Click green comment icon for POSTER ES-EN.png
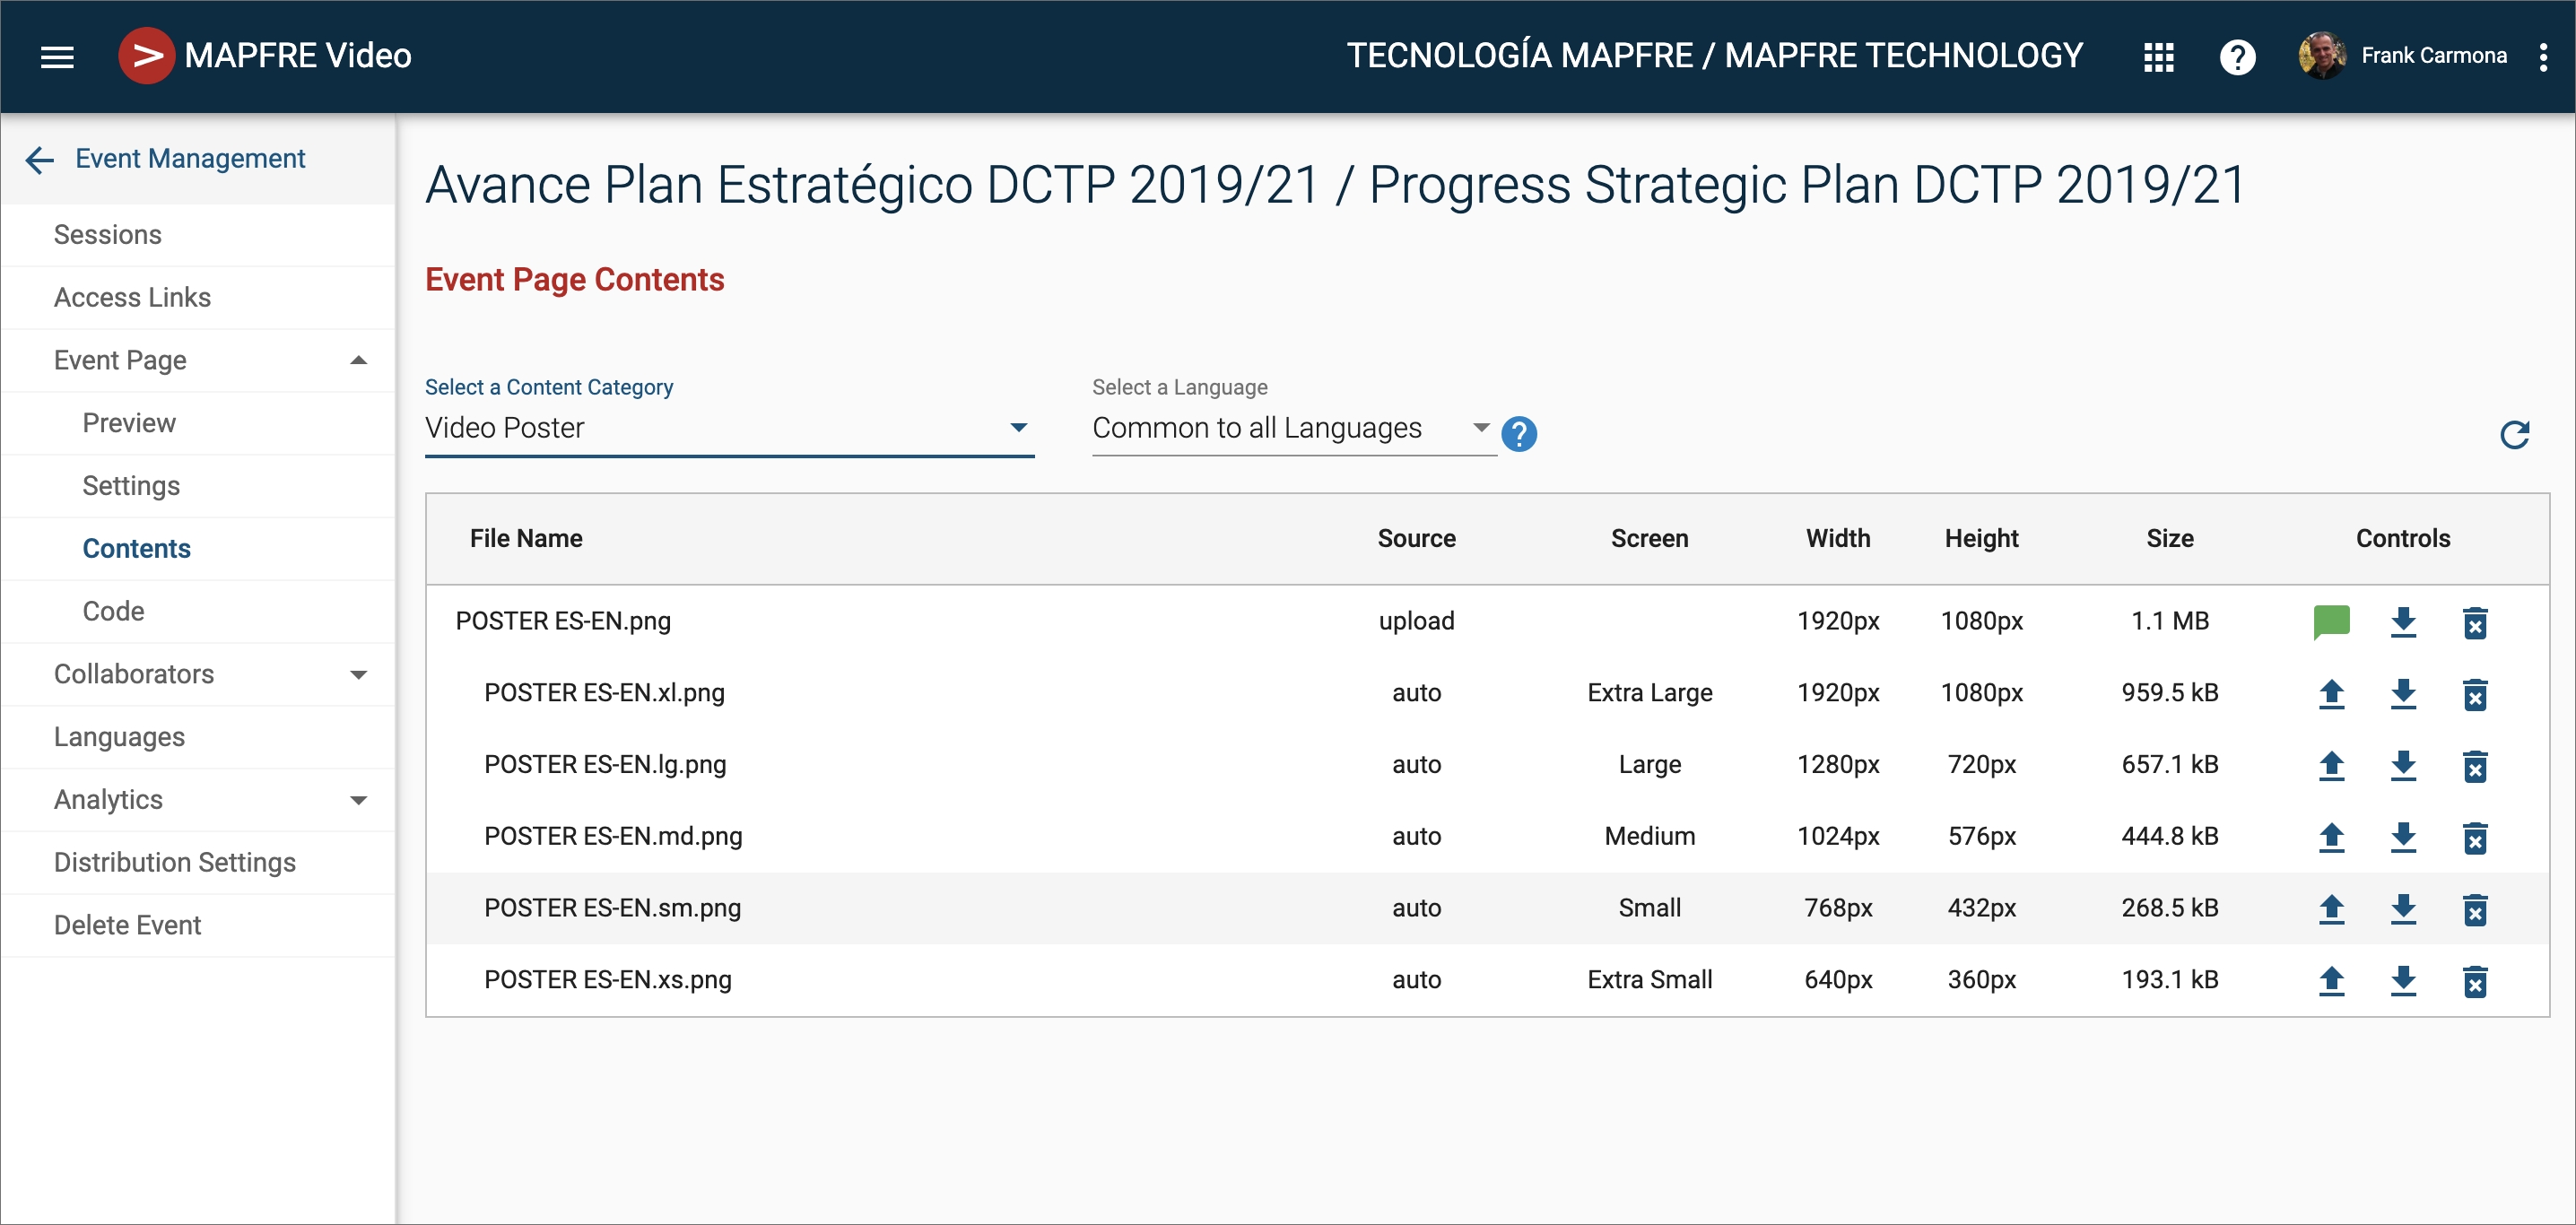 pyautogui.click(x=2331, y=622)
